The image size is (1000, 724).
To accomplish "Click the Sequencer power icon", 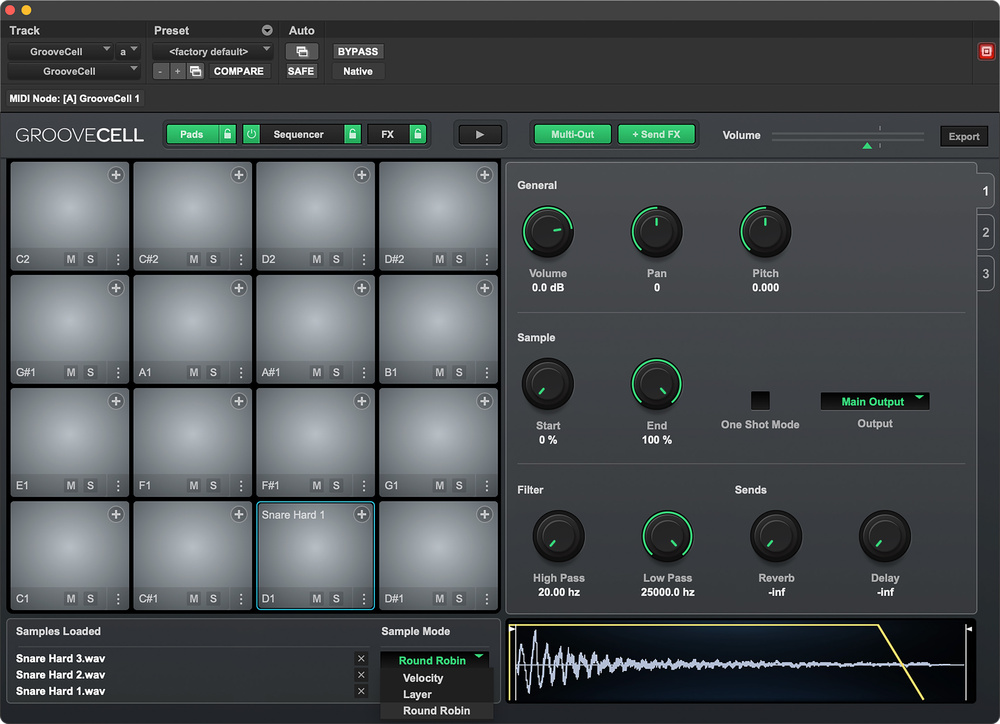I will point(251,134).
